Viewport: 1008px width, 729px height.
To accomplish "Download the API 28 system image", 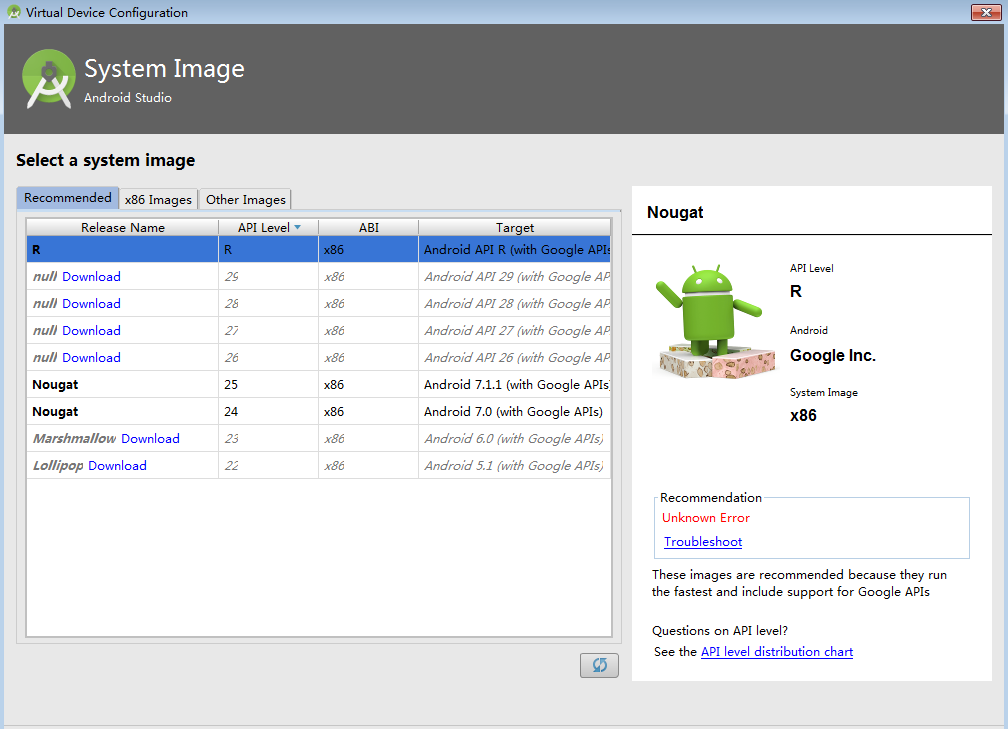I will 91,303.
